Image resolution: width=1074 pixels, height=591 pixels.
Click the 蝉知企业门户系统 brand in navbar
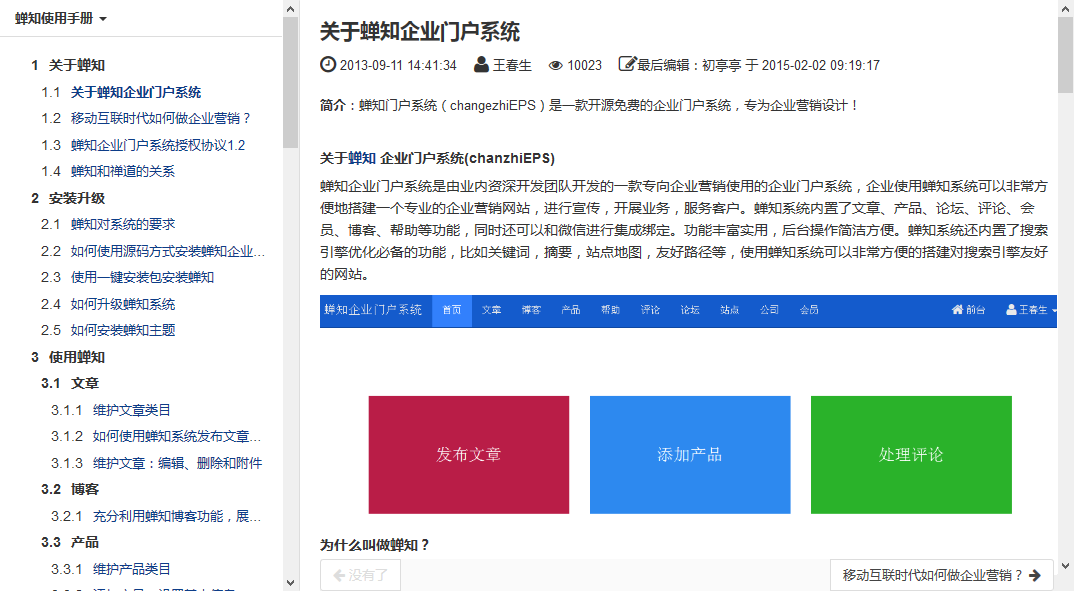pyautogui.click(x=373, y=310)
